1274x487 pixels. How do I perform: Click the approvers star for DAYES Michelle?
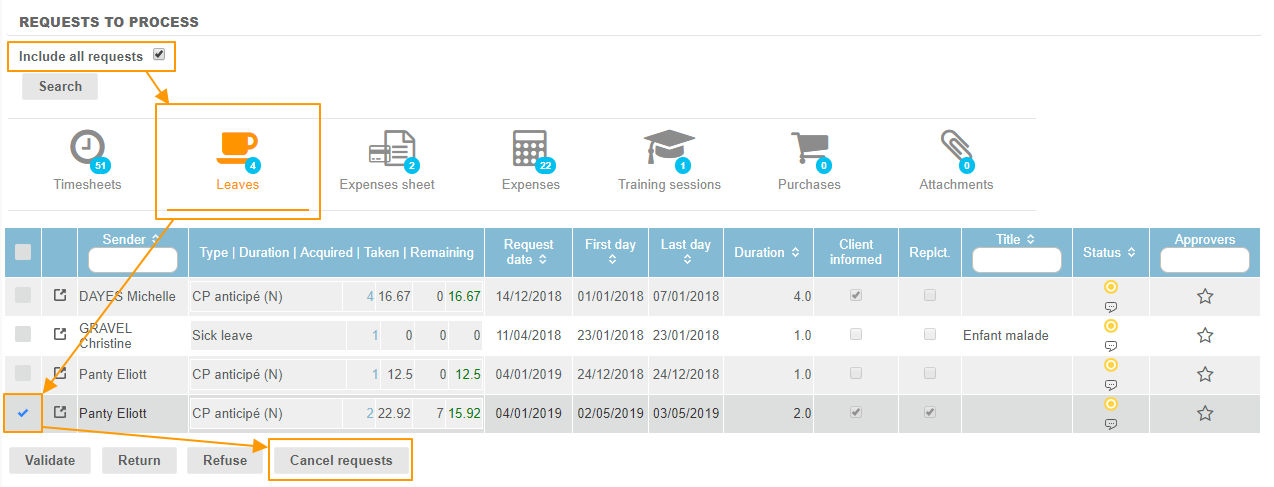[1205, 296]
